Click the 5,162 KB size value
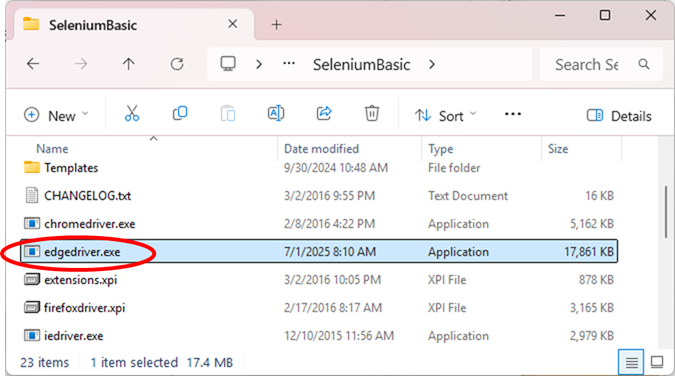Viewport: 675px width, 376px height. coord(592,224)
